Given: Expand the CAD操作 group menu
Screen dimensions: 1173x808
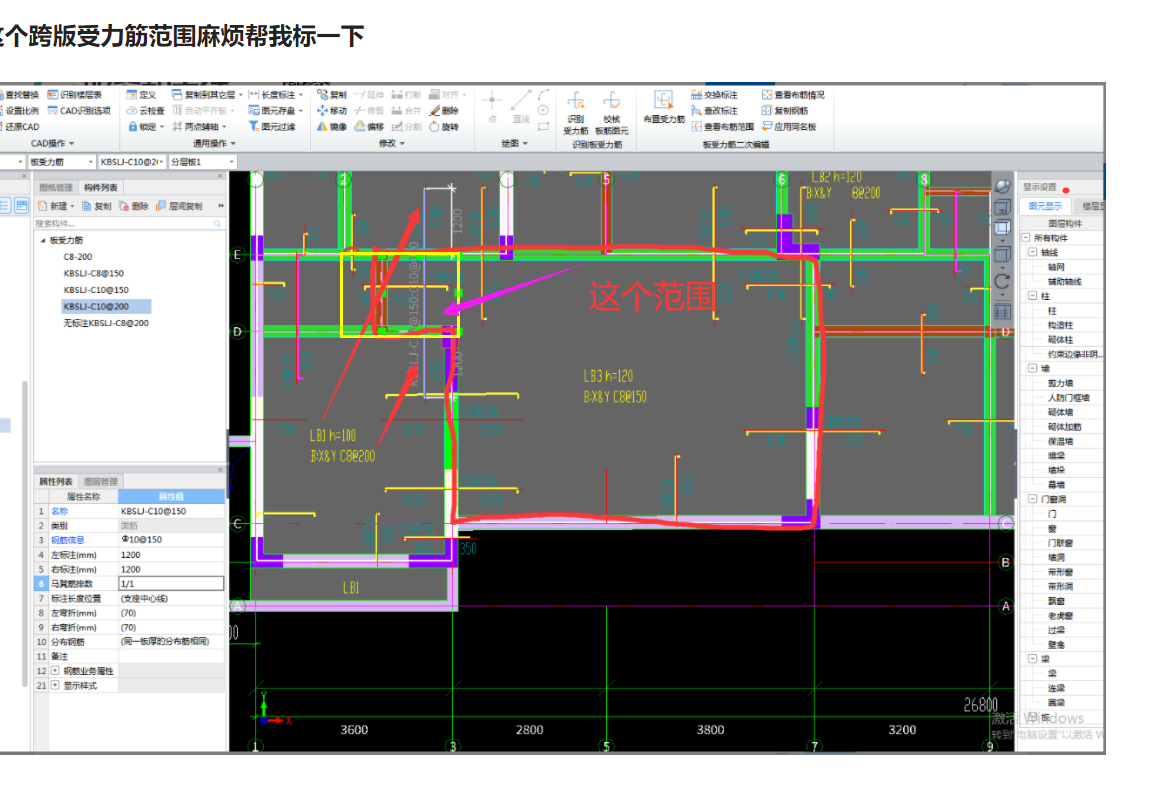Looking at the screenshot, I should (x=52, y=143).
